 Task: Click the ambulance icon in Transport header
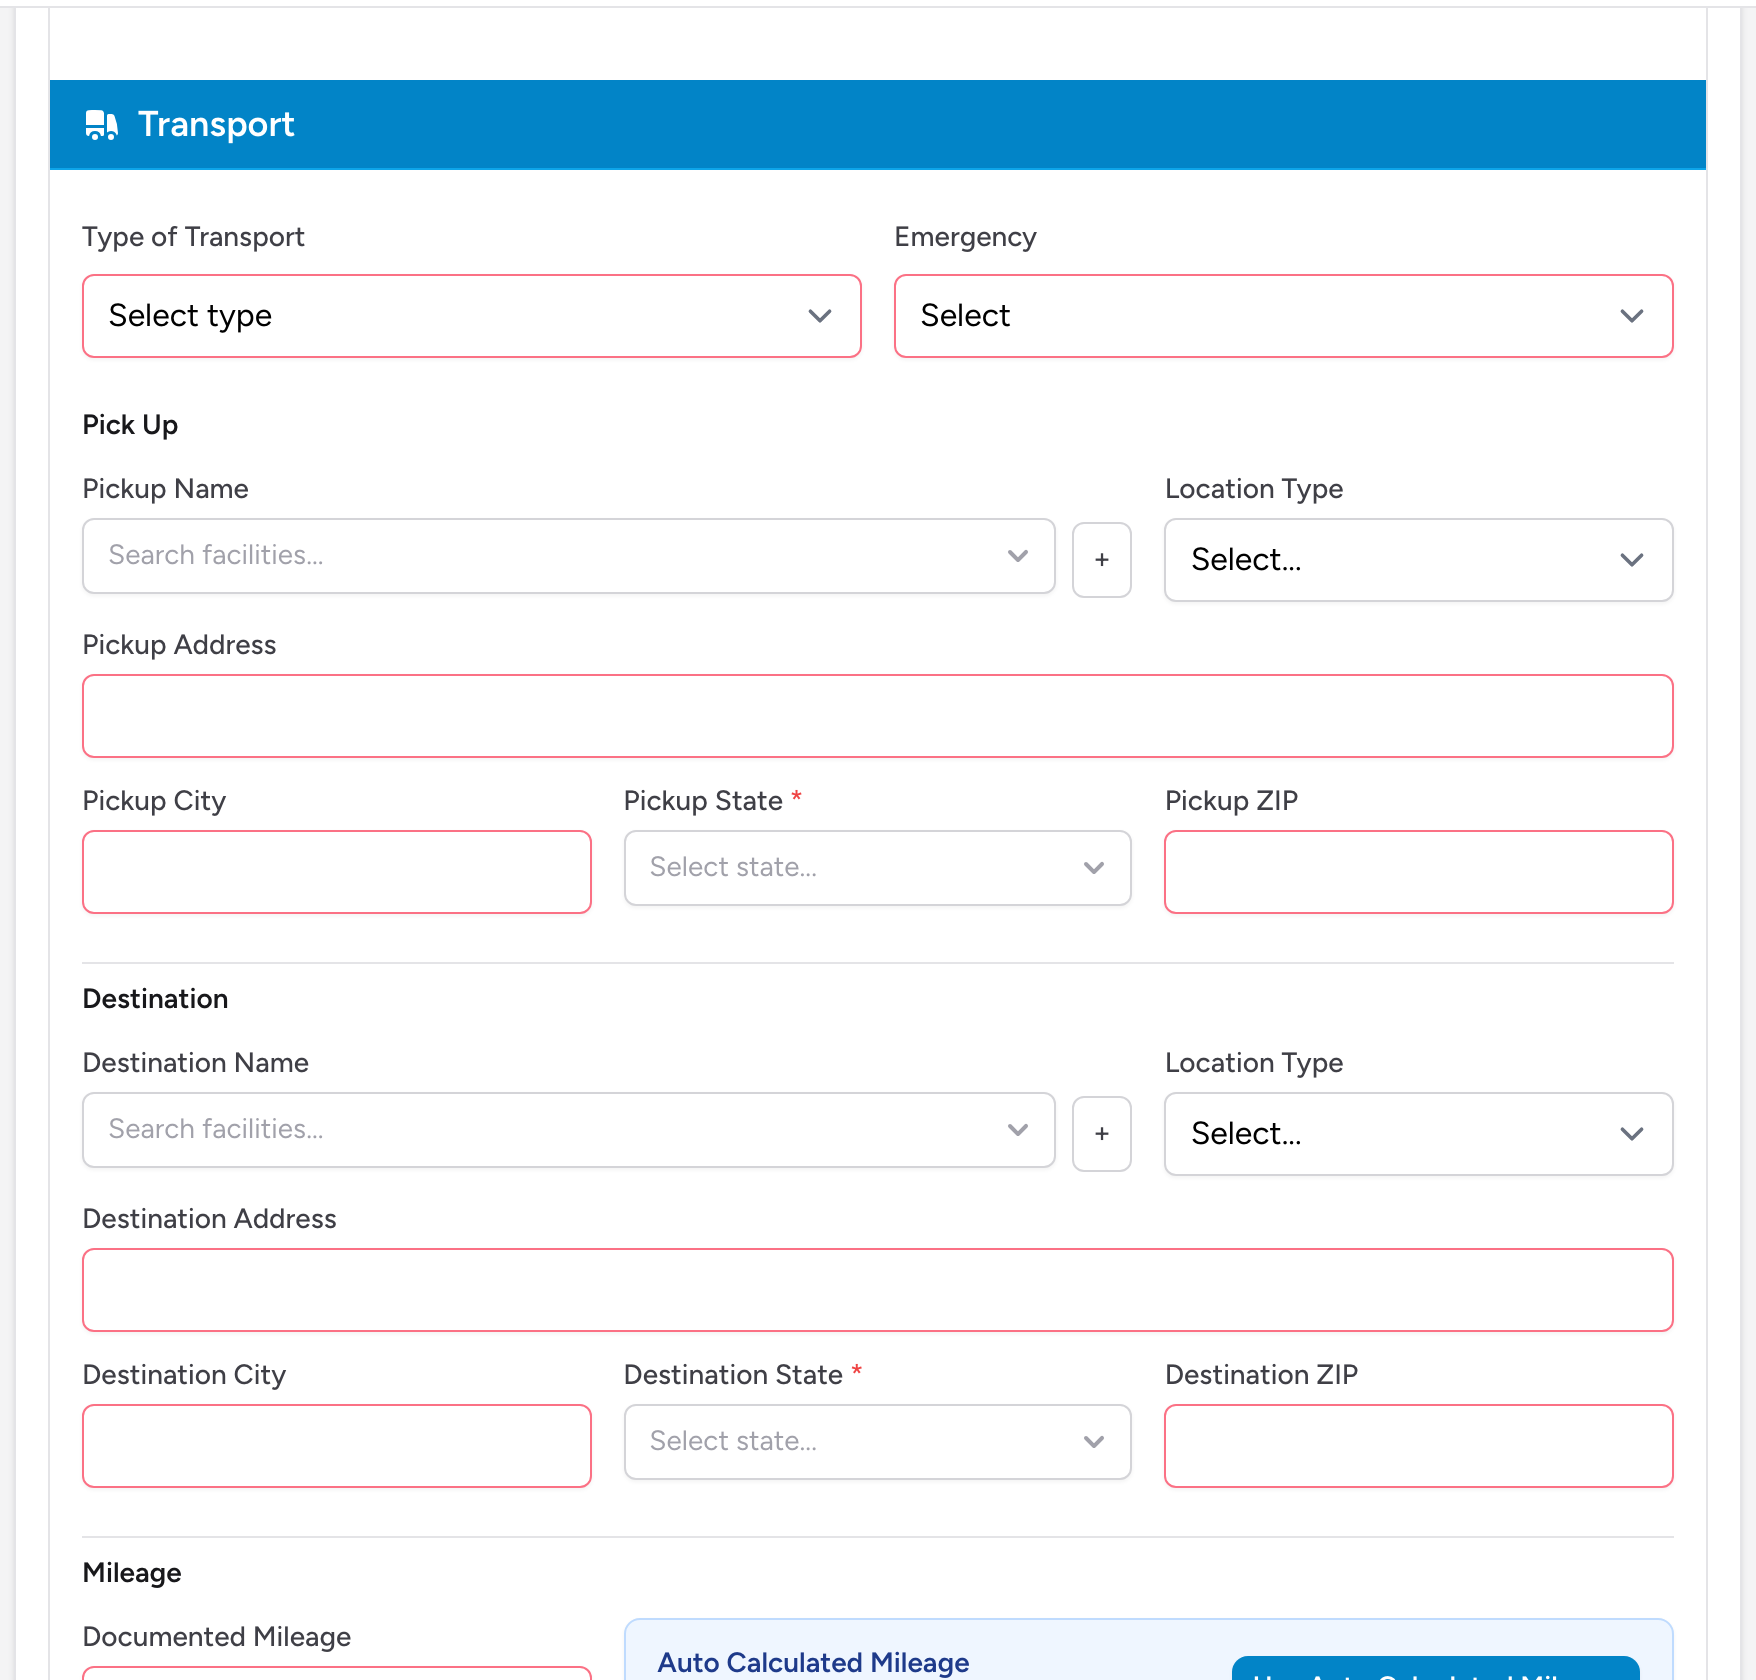pyautogui.click(x=101, y=125)
